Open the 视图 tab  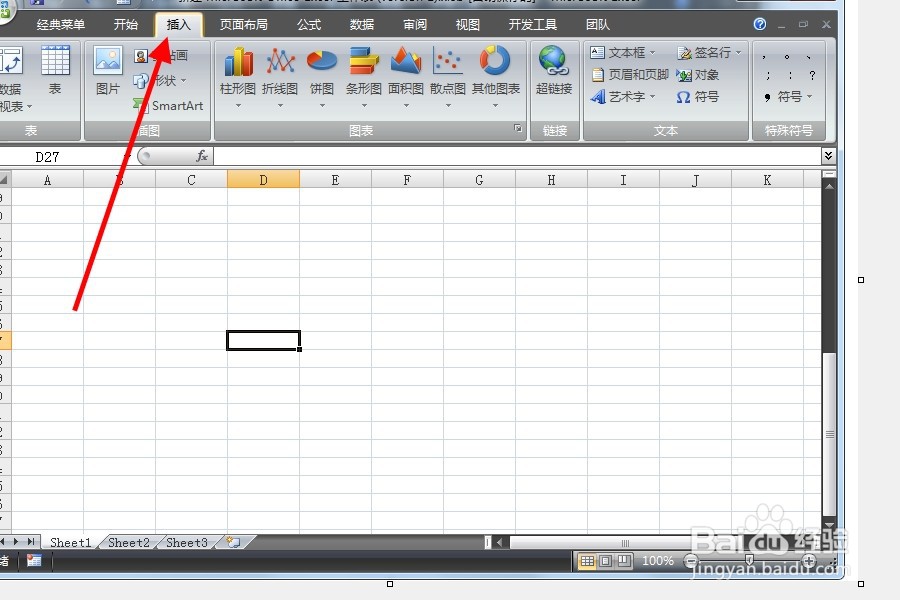coord(467,25)
